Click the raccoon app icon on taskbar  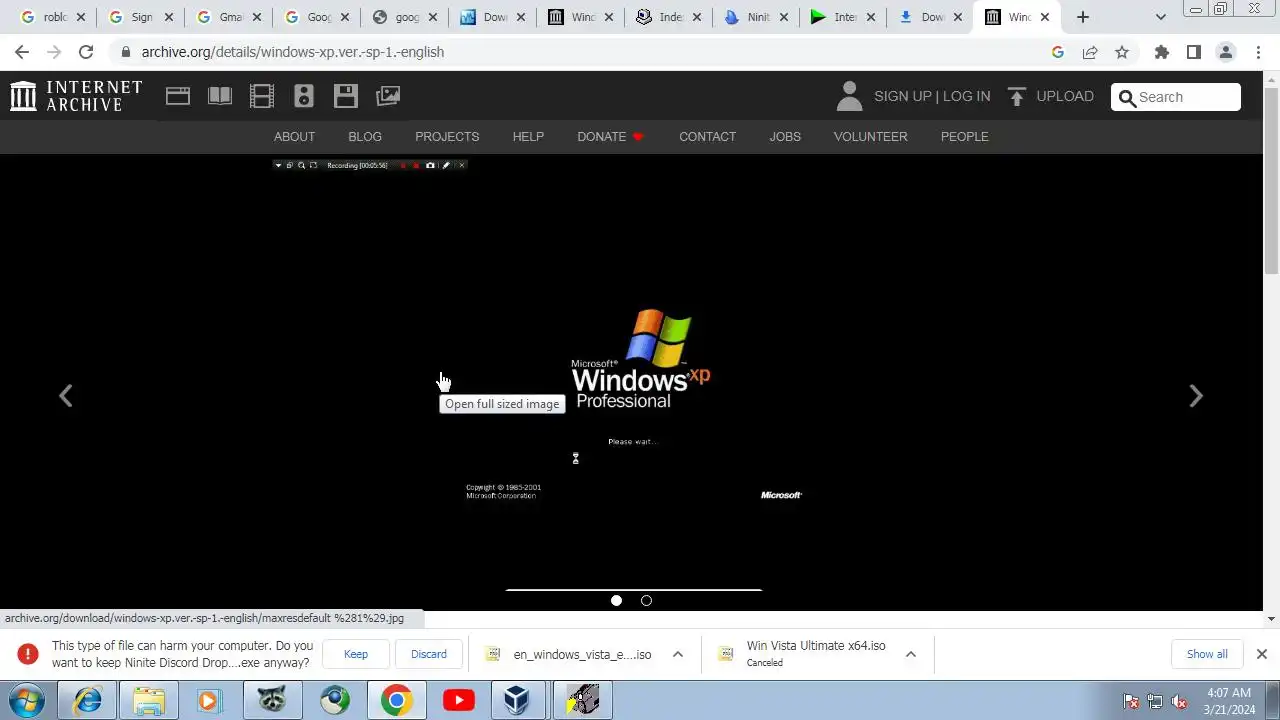pos(272,700)
